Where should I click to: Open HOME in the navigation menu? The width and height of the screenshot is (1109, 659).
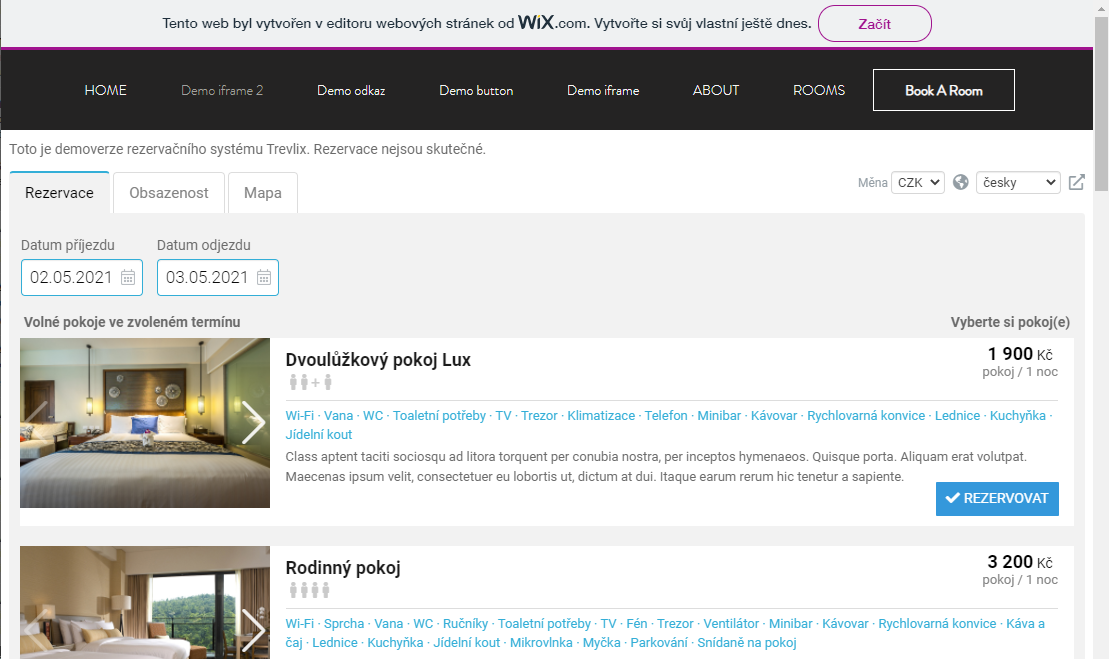(x=105, y=91)
